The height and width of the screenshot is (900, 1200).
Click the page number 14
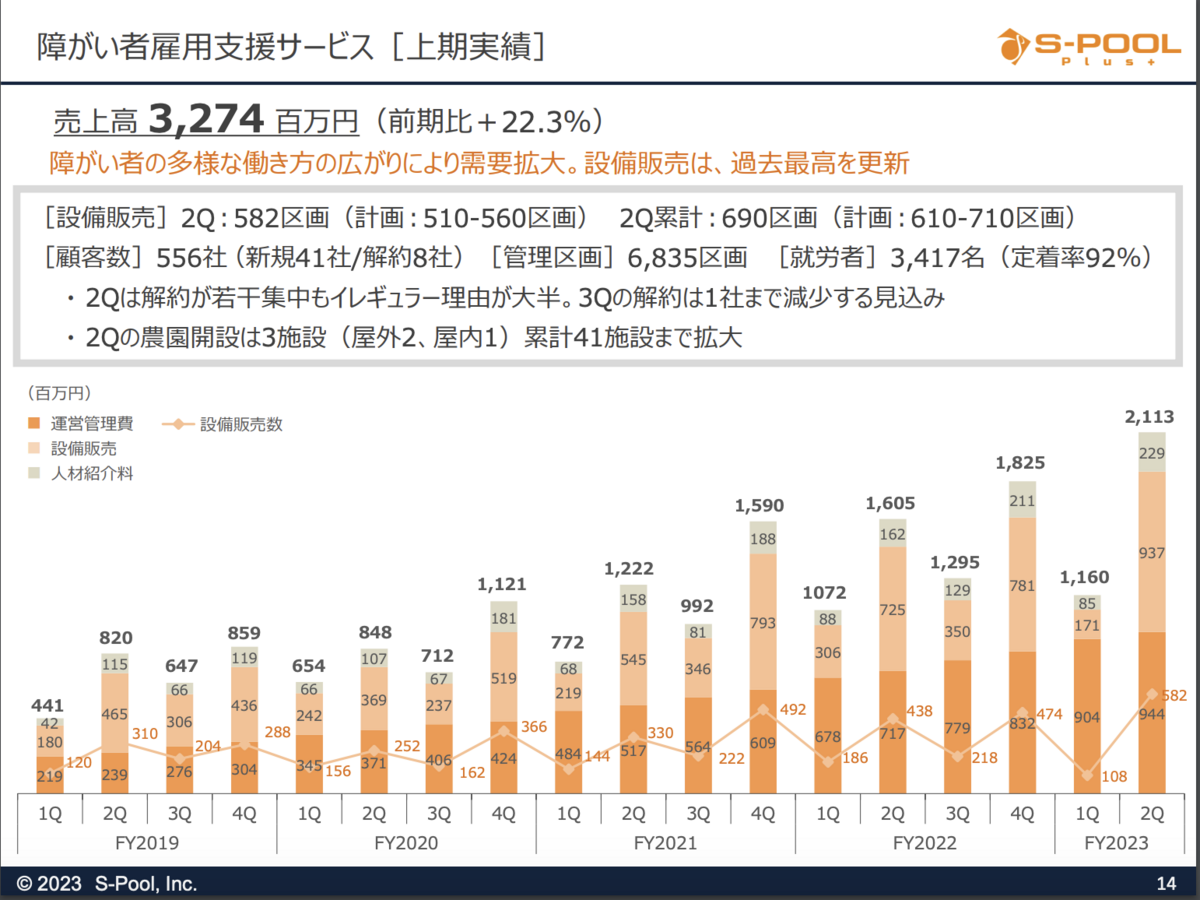tap(1165, 884)
